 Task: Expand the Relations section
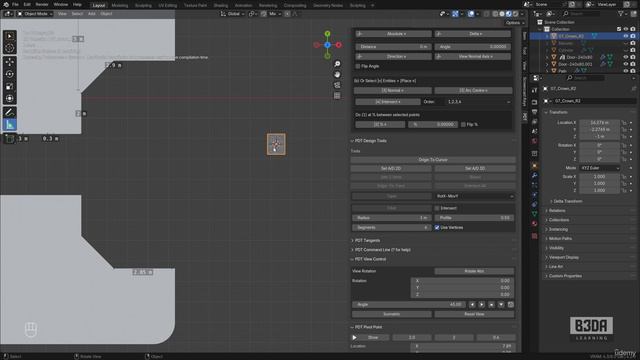[x=557, y=211]
